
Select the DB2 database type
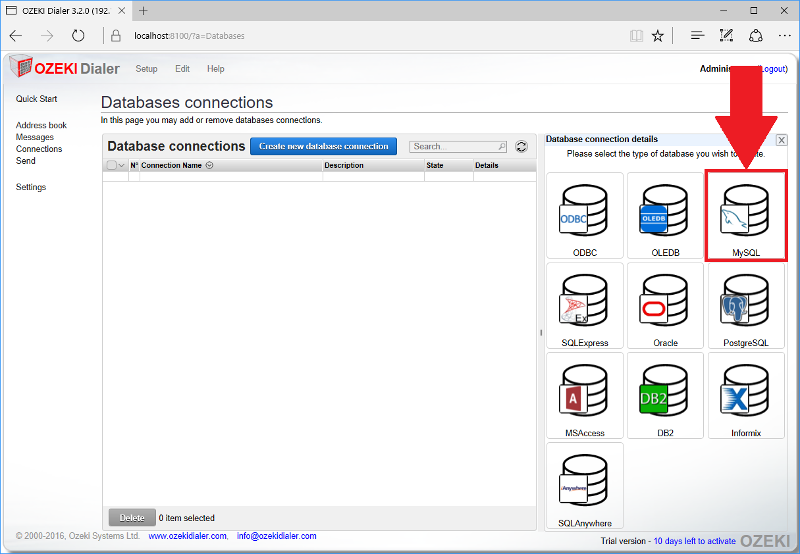(665, 395)
